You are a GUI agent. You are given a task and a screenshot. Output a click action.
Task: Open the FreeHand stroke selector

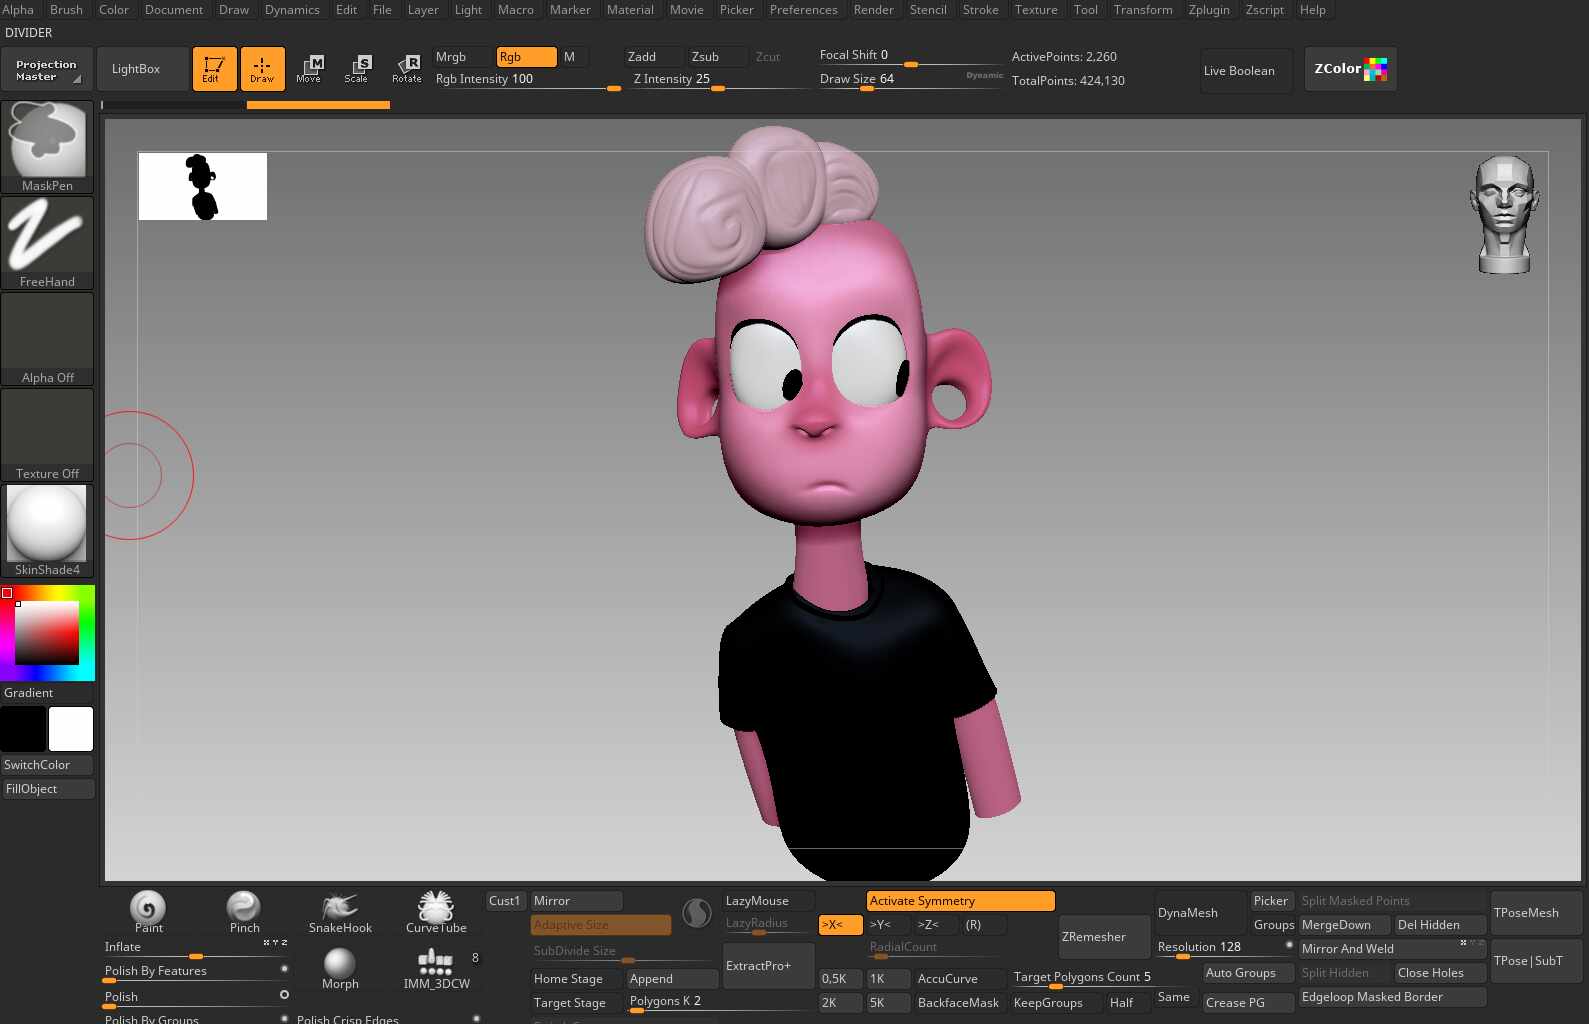pyautogui.click(x=47, y=243)
